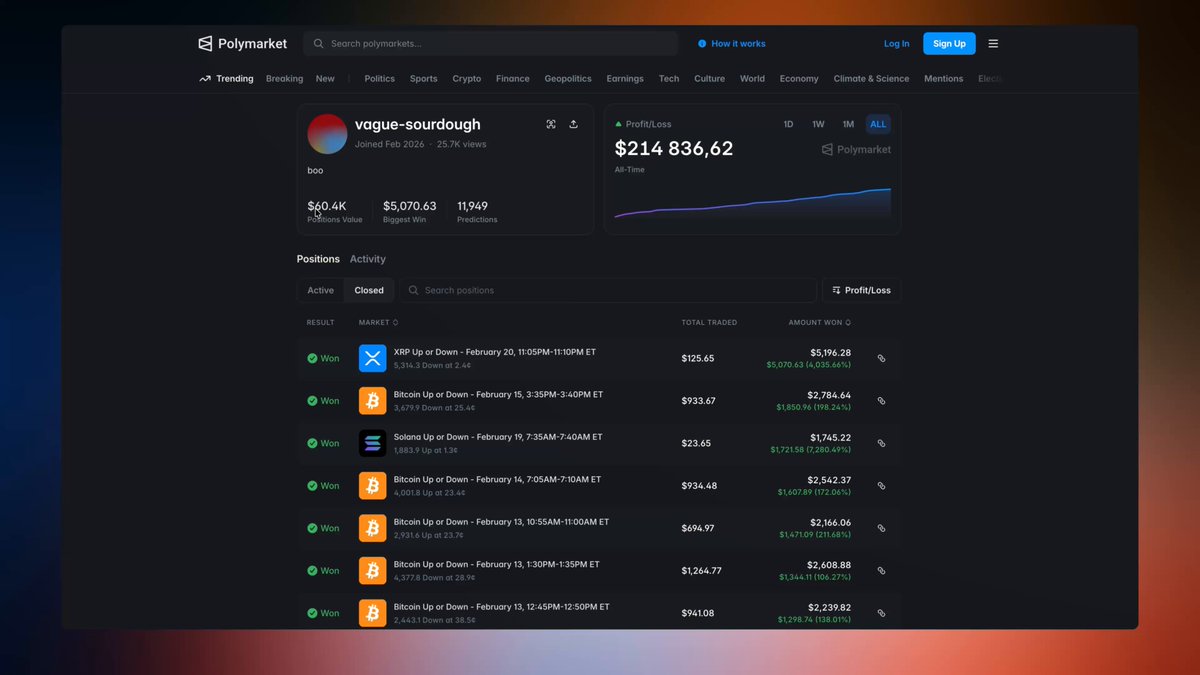Screen dimensions: 1200x675
Task: Click the profit/loss line chart
Action: click(752, 203)
